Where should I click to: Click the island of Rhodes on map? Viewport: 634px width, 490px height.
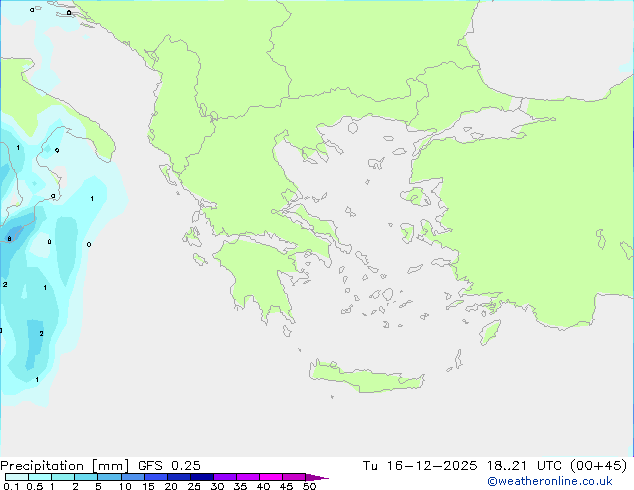tap(490, 332)
